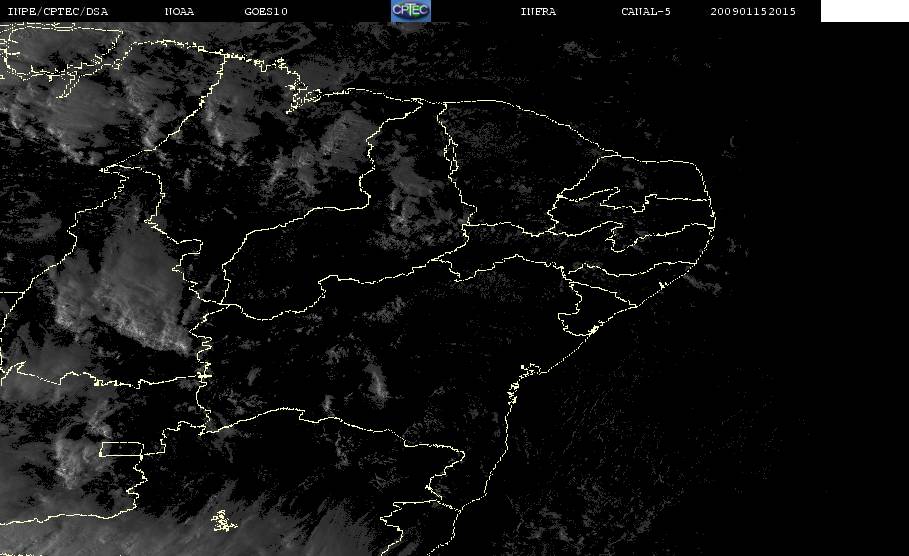
Task: Select the CANAL-5 channel label
Action: 646,12
